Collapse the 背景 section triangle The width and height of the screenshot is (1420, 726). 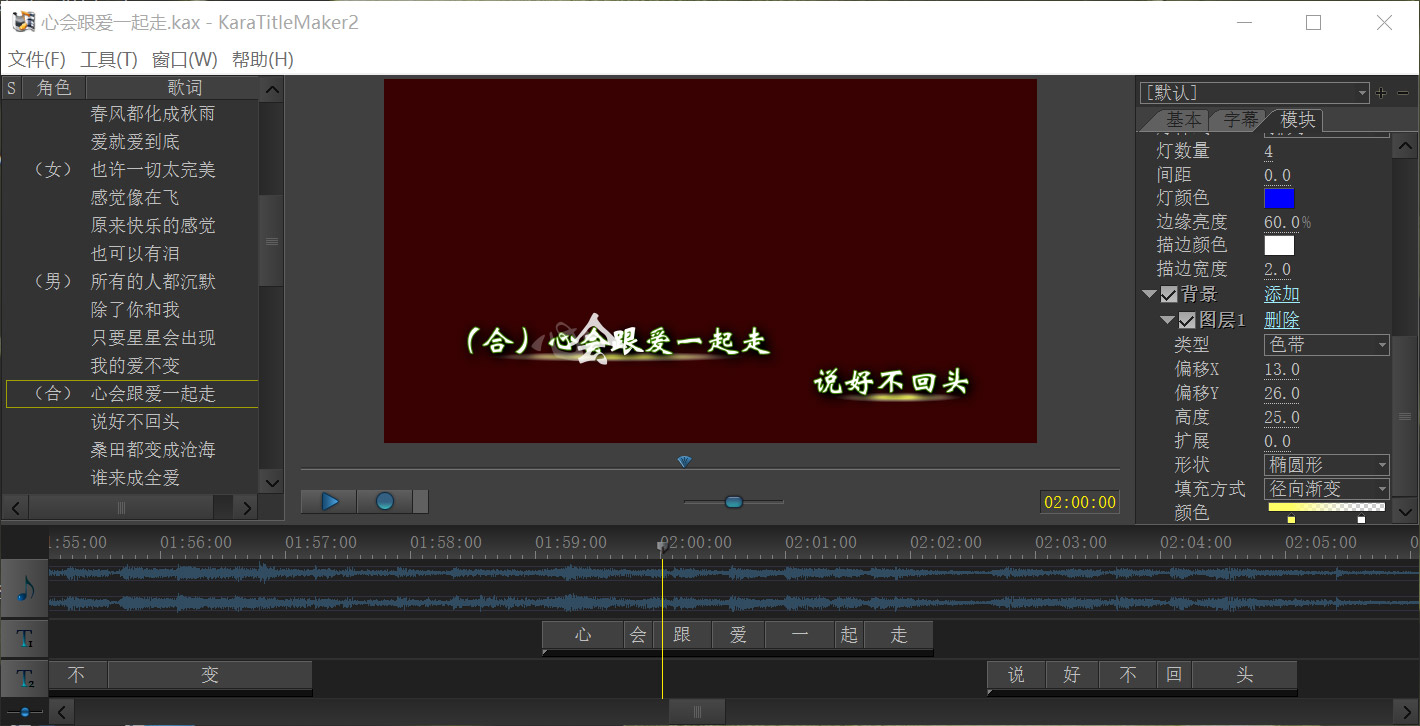click(x=1149, y=295)
